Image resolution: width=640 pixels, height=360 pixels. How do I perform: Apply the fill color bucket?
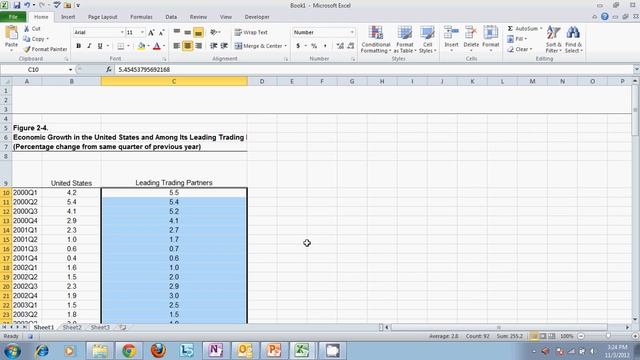click(141, 46)
